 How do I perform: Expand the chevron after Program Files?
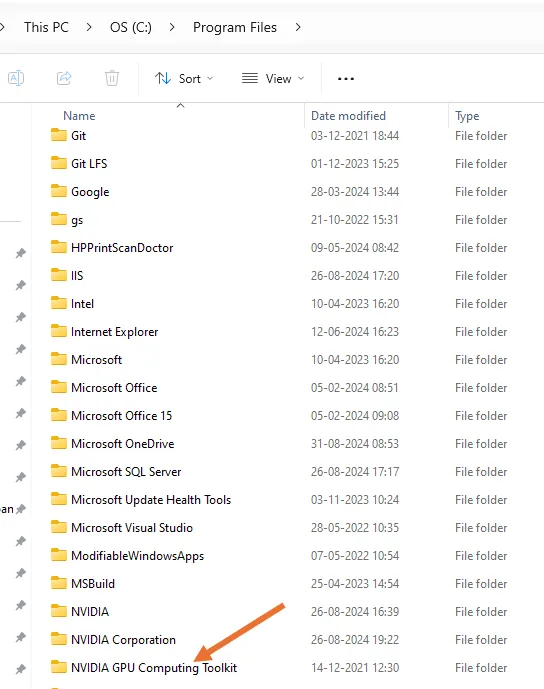click(x=298, y=27)
